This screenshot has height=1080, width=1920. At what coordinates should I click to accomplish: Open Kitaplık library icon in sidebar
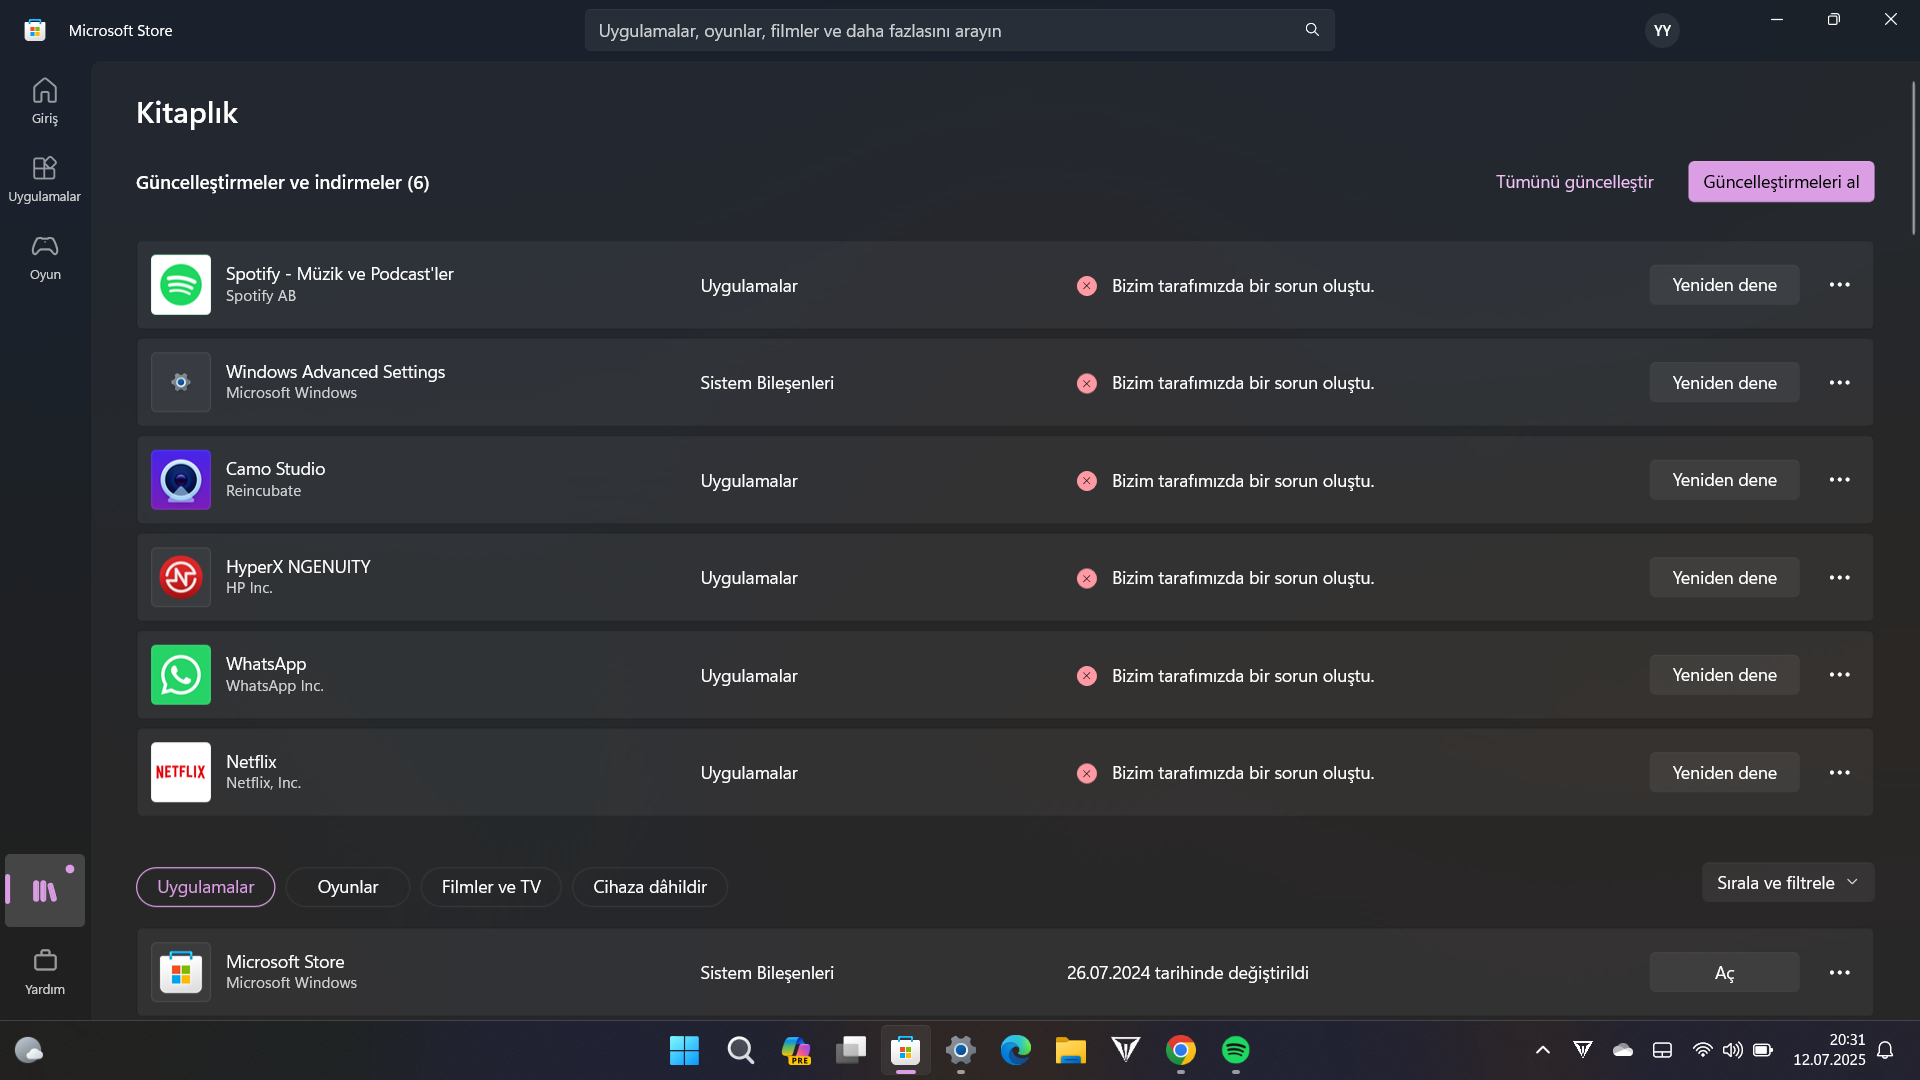(x=44, y=890)
